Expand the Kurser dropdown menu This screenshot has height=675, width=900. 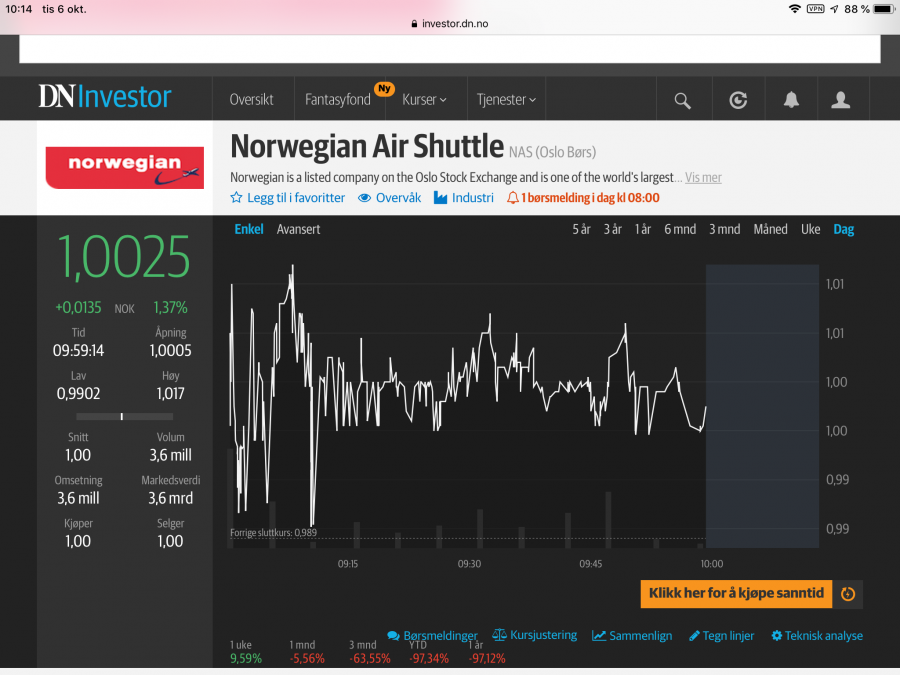424,100
